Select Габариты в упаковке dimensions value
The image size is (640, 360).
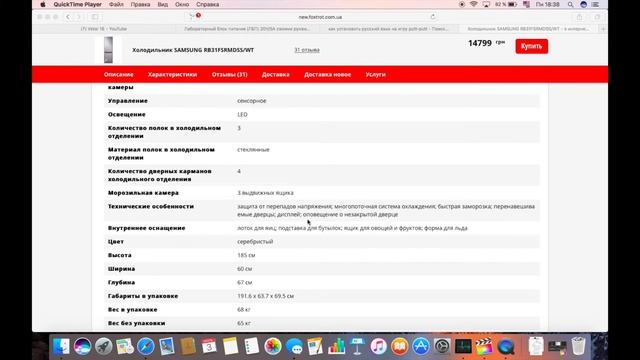point(266,296)
